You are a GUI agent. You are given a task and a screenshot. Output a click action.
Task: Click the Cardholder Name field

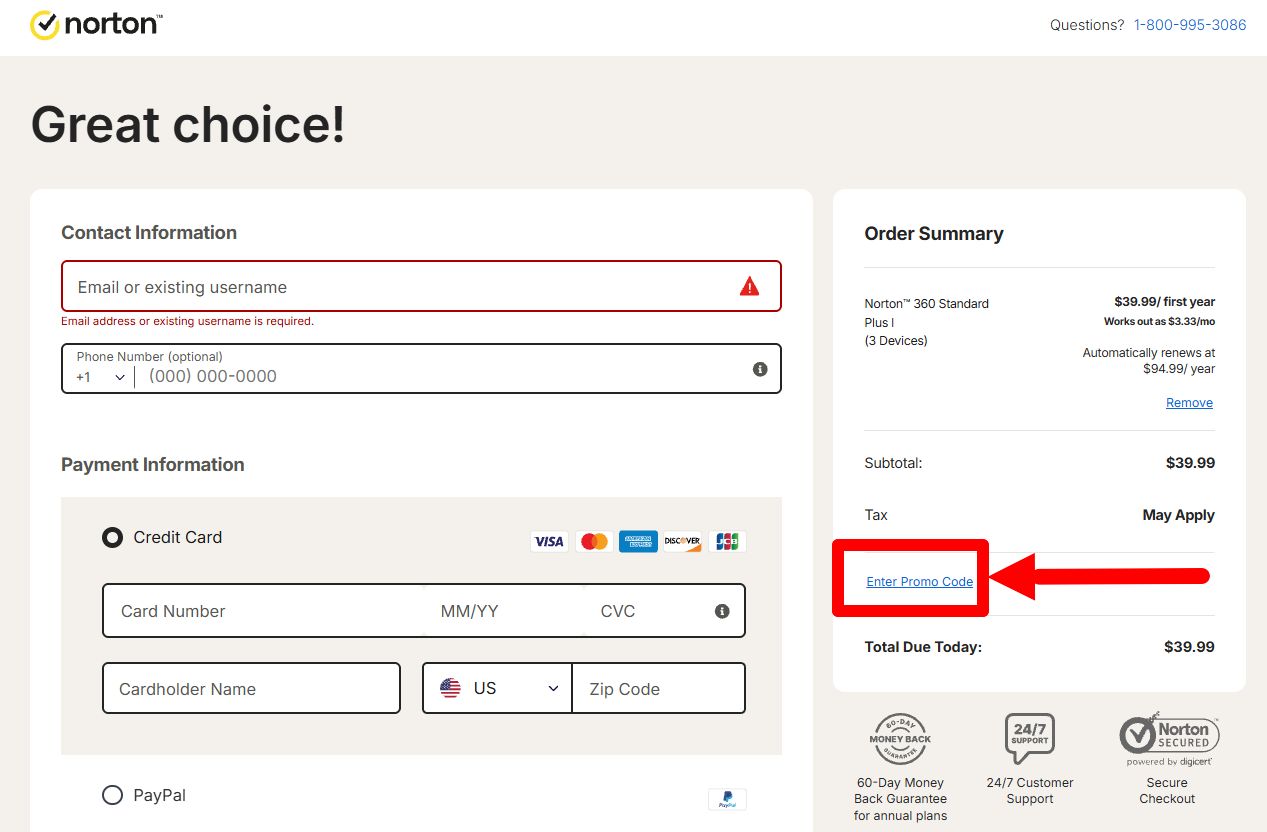251,688
